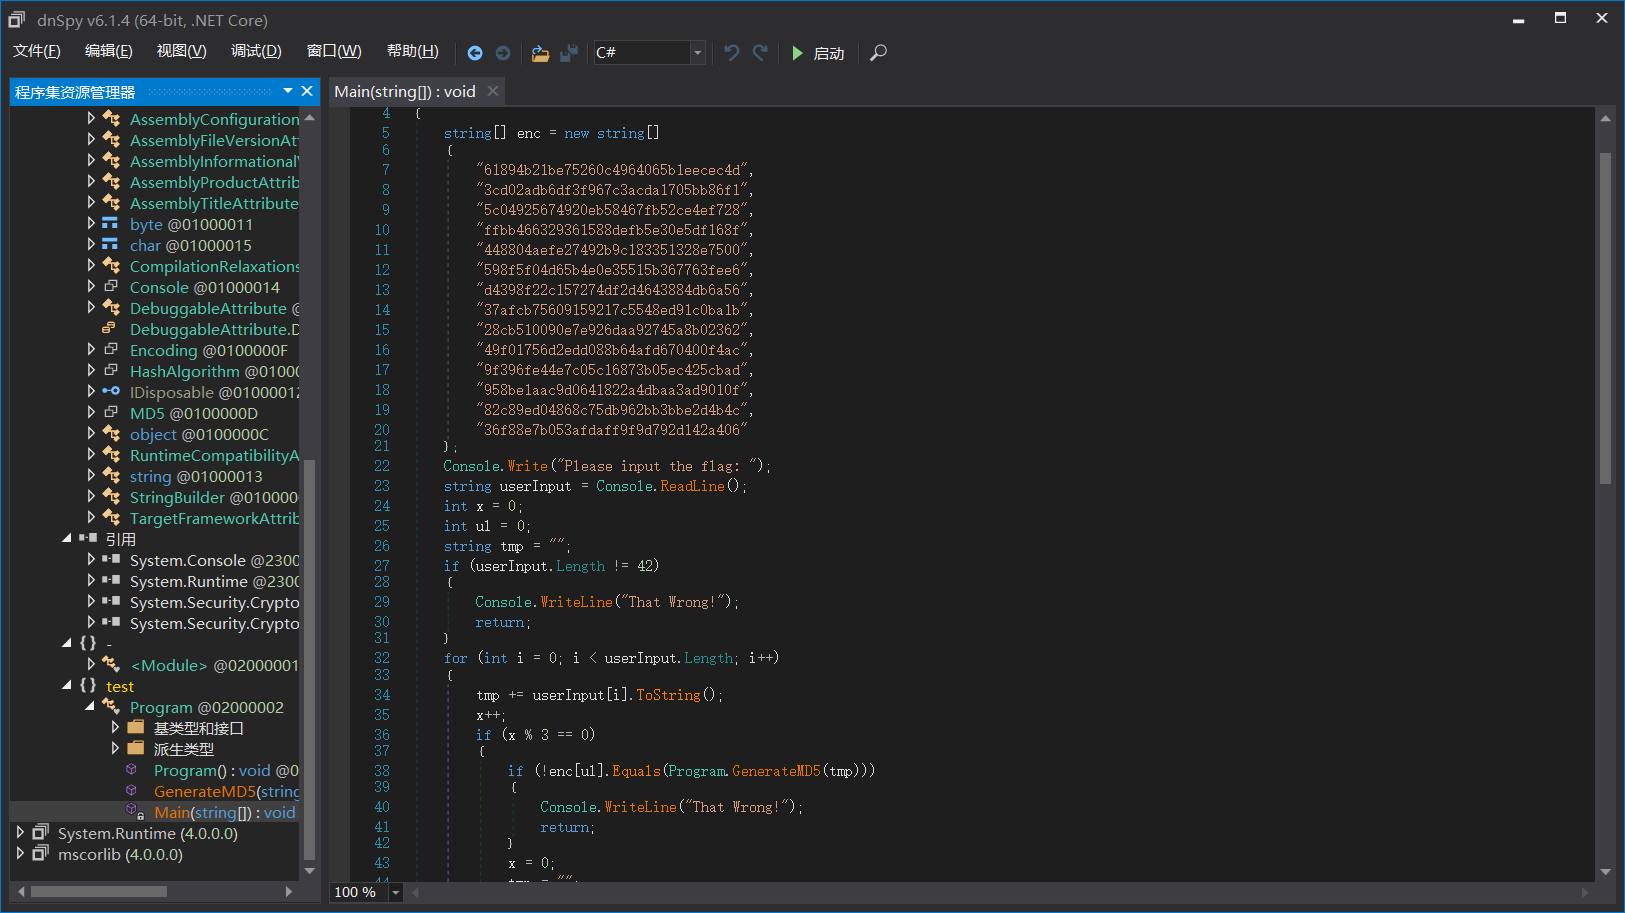Open the 窗口(W) menu
Image resolution: width=1625 pixels, height=913 pixels.
pos(334,51)
